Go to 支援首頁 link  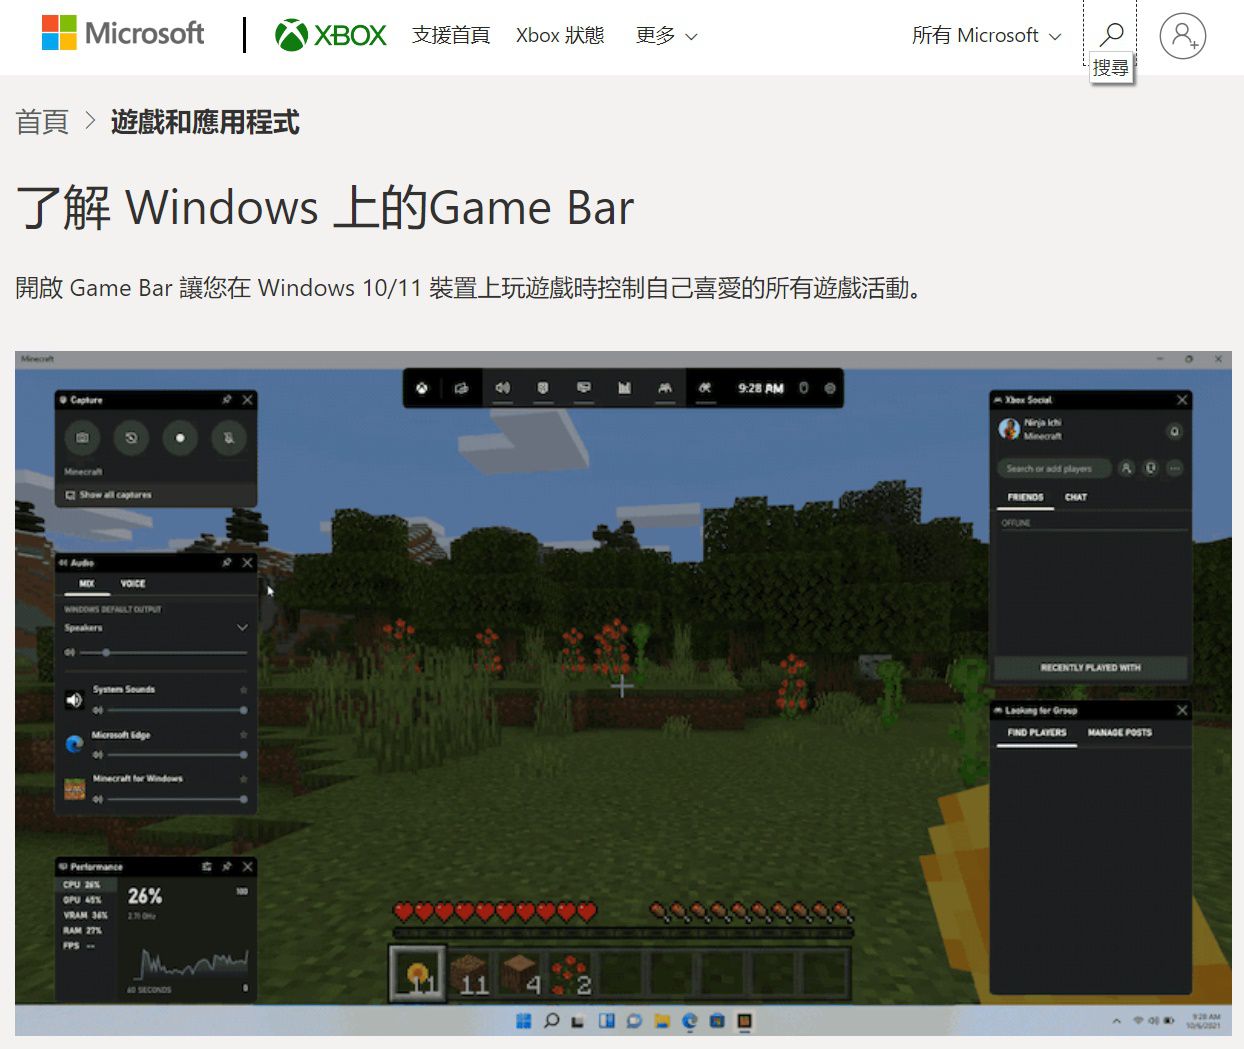(x=451, y=35)
